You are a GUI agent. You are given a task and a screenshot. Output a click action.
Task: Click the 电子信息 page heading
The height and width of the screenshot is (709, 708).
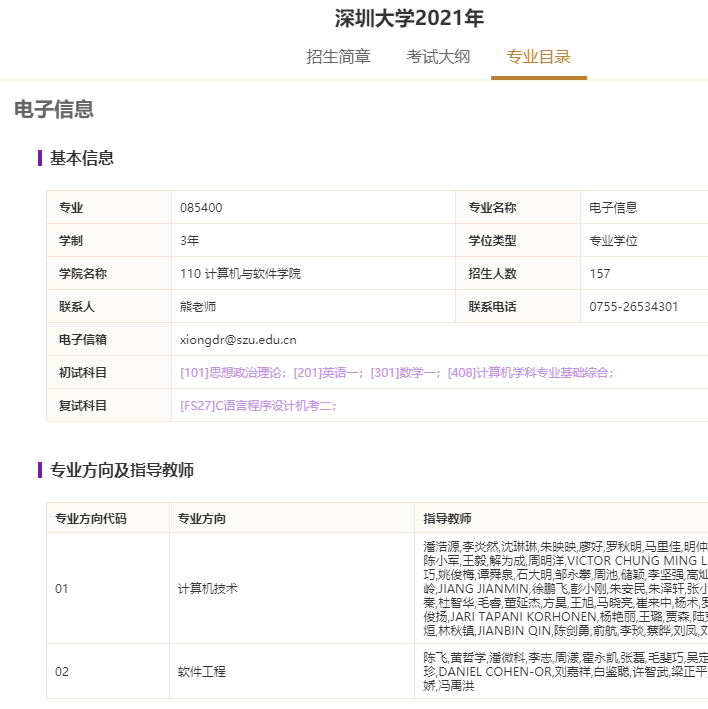pos(54,109)
